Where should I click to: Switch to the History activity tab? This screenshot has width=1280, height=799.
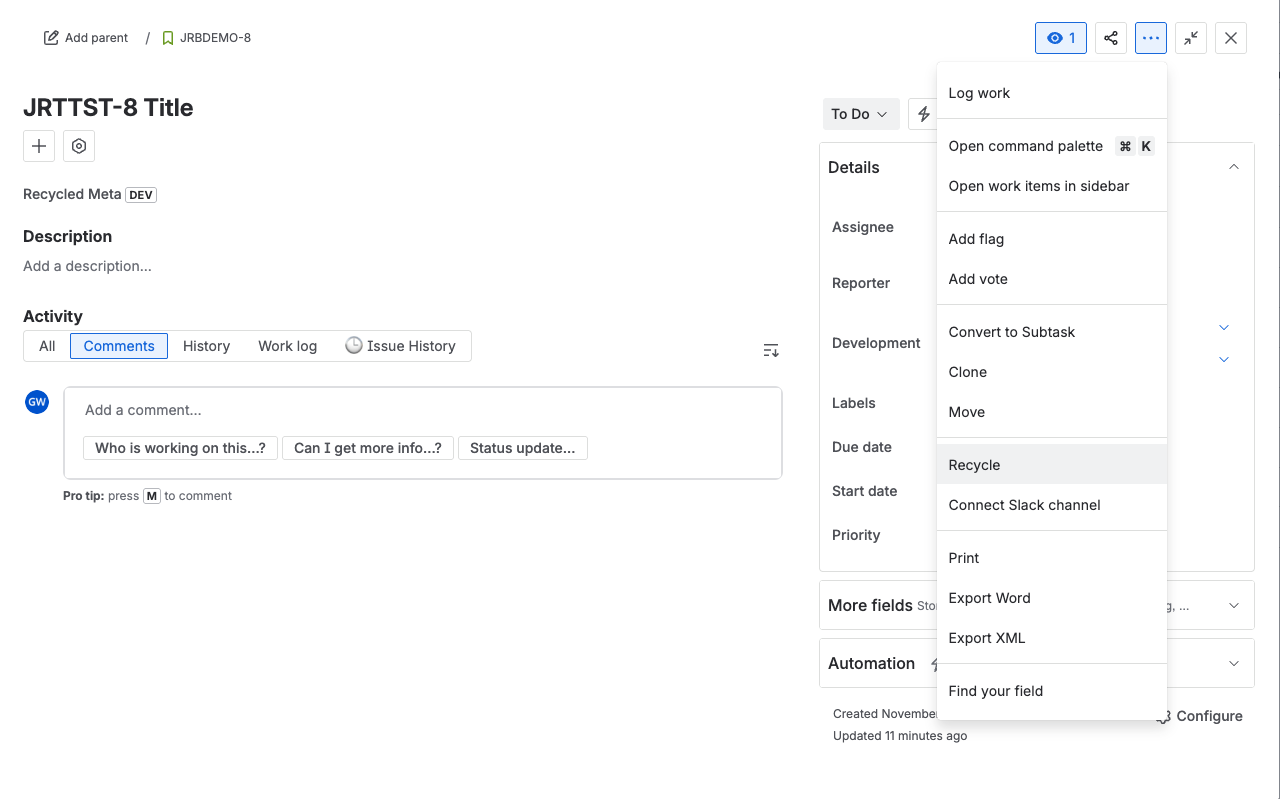point(206,346)
